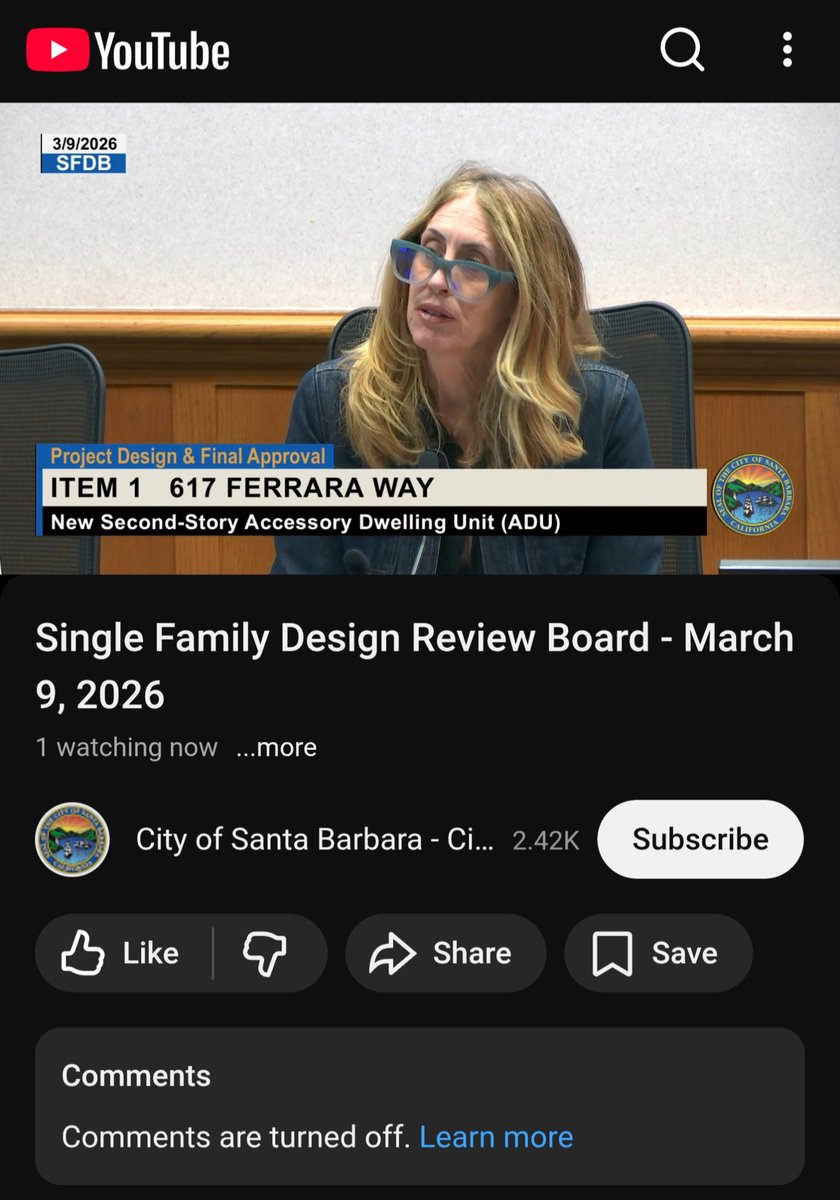Share the video
Image resolution: width=840 pixels, height=1200 pixels.
(445, 953)
